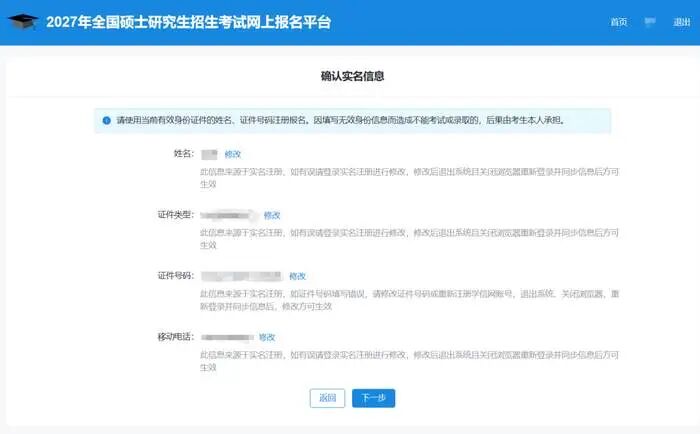Open the 首页 home link in header
Screen dimensions: 700x434
619,22
